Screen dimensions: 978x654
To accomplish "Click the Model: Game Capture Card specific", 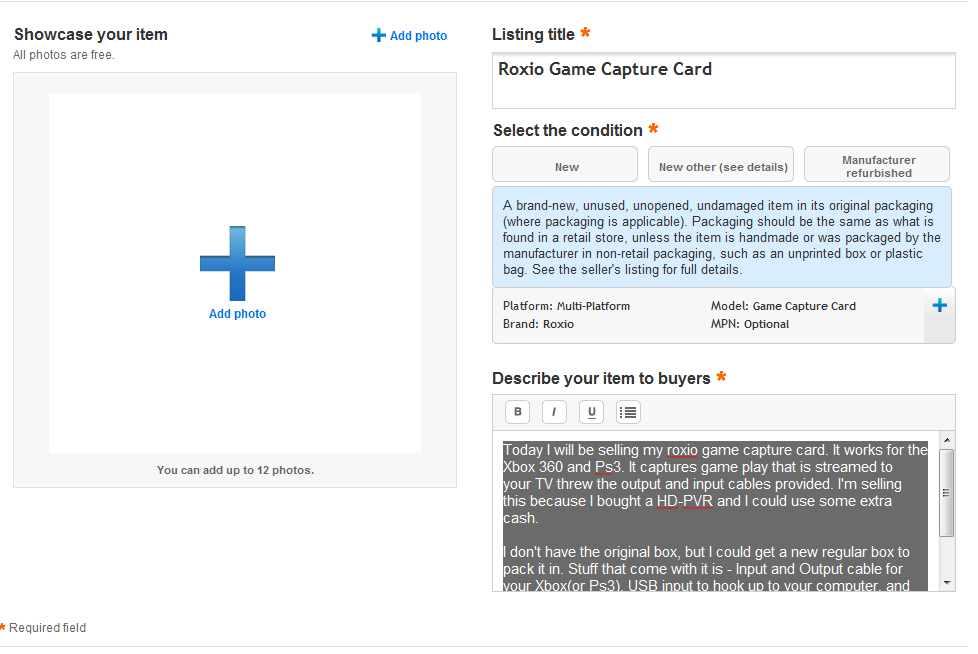I will pyautogui.click(x=783, y=306).
